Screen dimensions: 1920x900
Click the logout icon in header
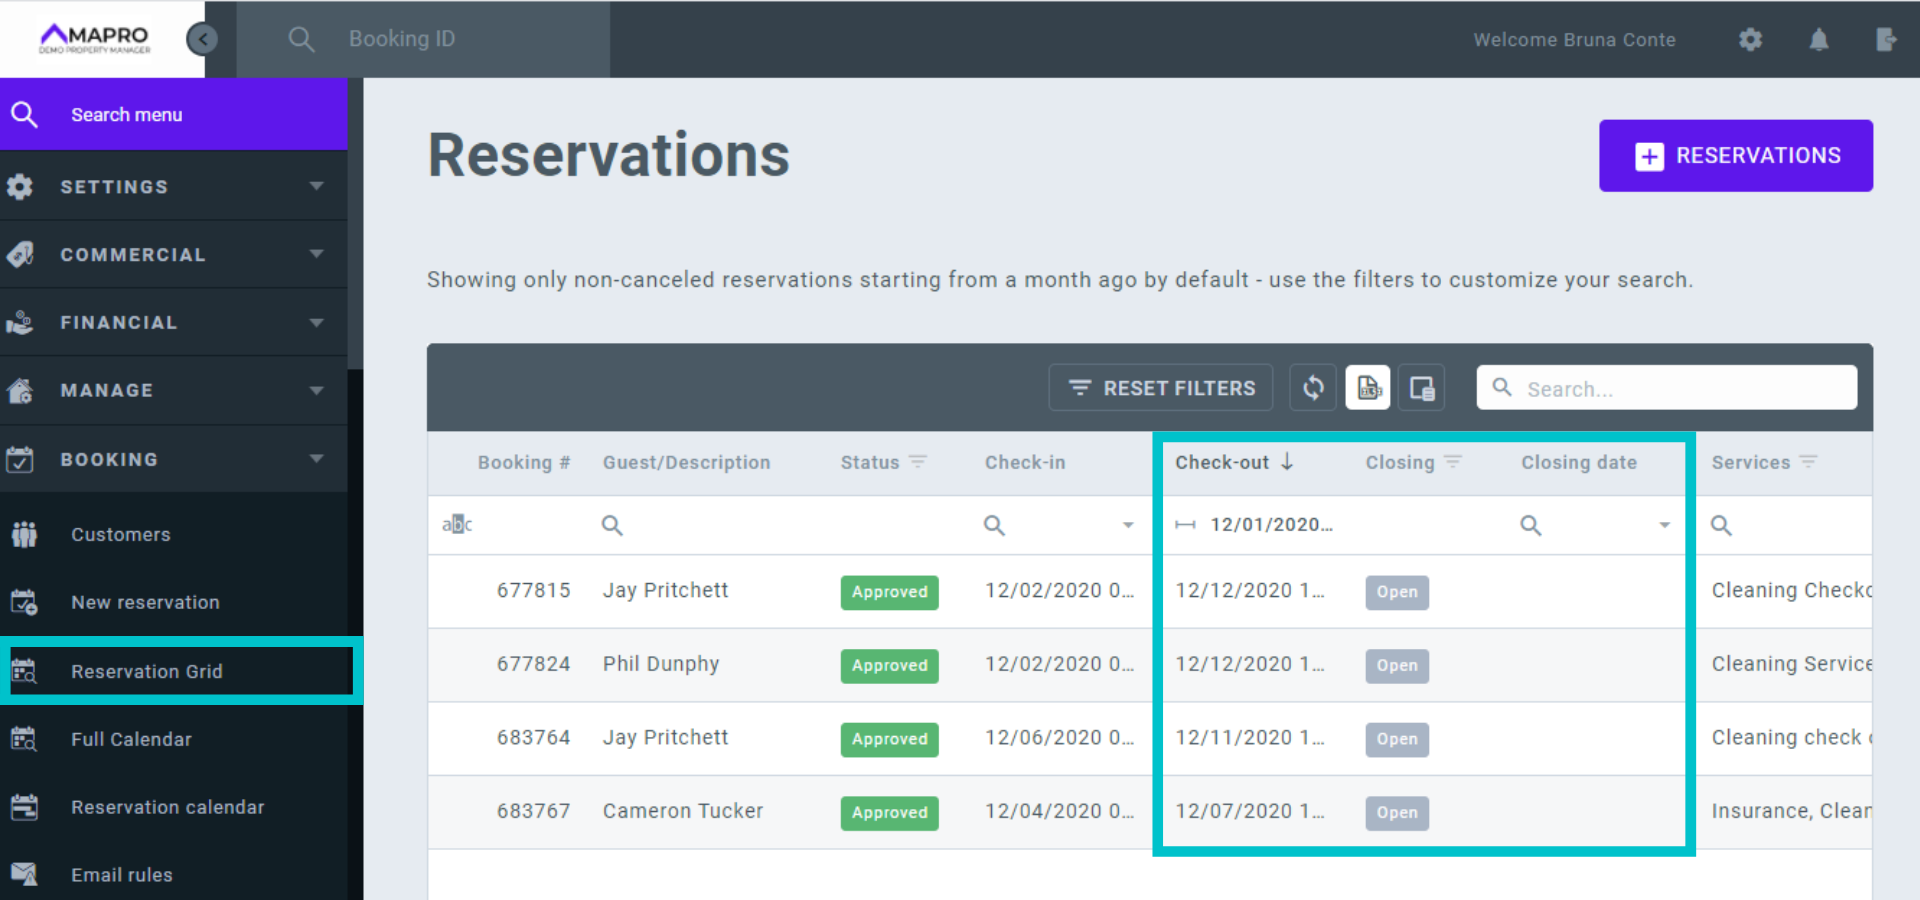click(x=1886, y=40)
